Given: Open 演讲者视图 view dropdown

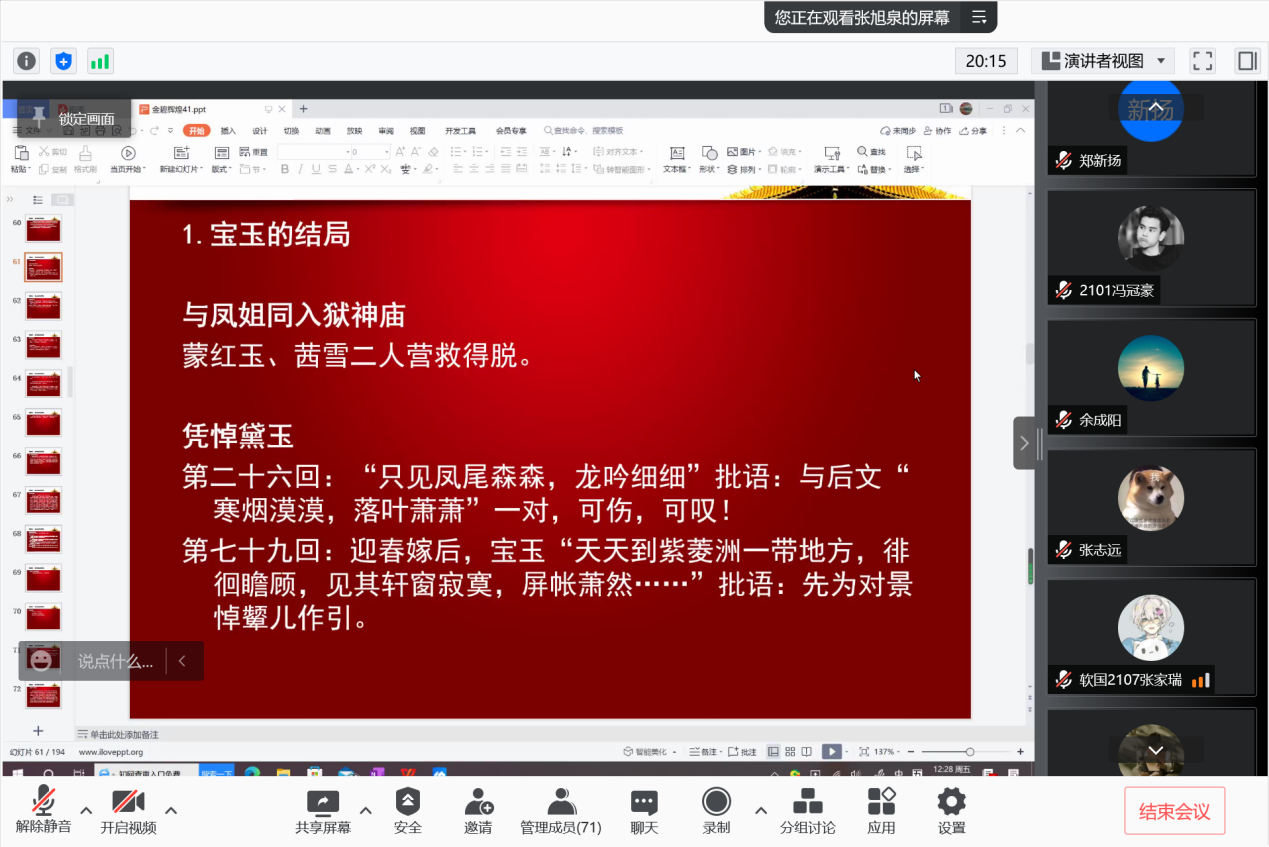Looking at the screenshot, I should point(1102,61).
